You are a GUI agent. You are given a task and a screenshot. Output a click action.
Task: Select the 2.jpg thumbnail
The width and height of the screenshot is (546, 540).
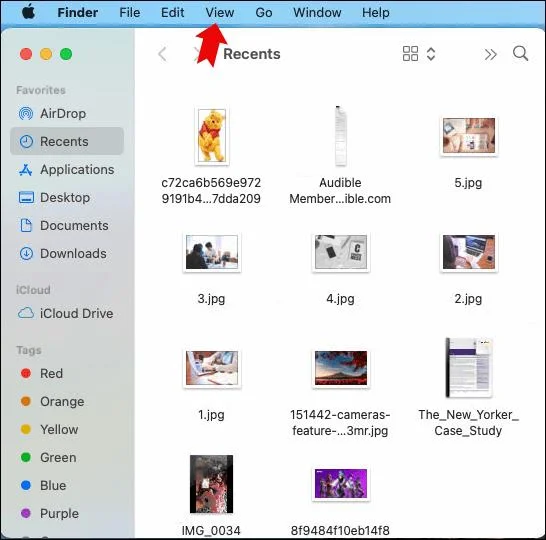coord(469,252)
